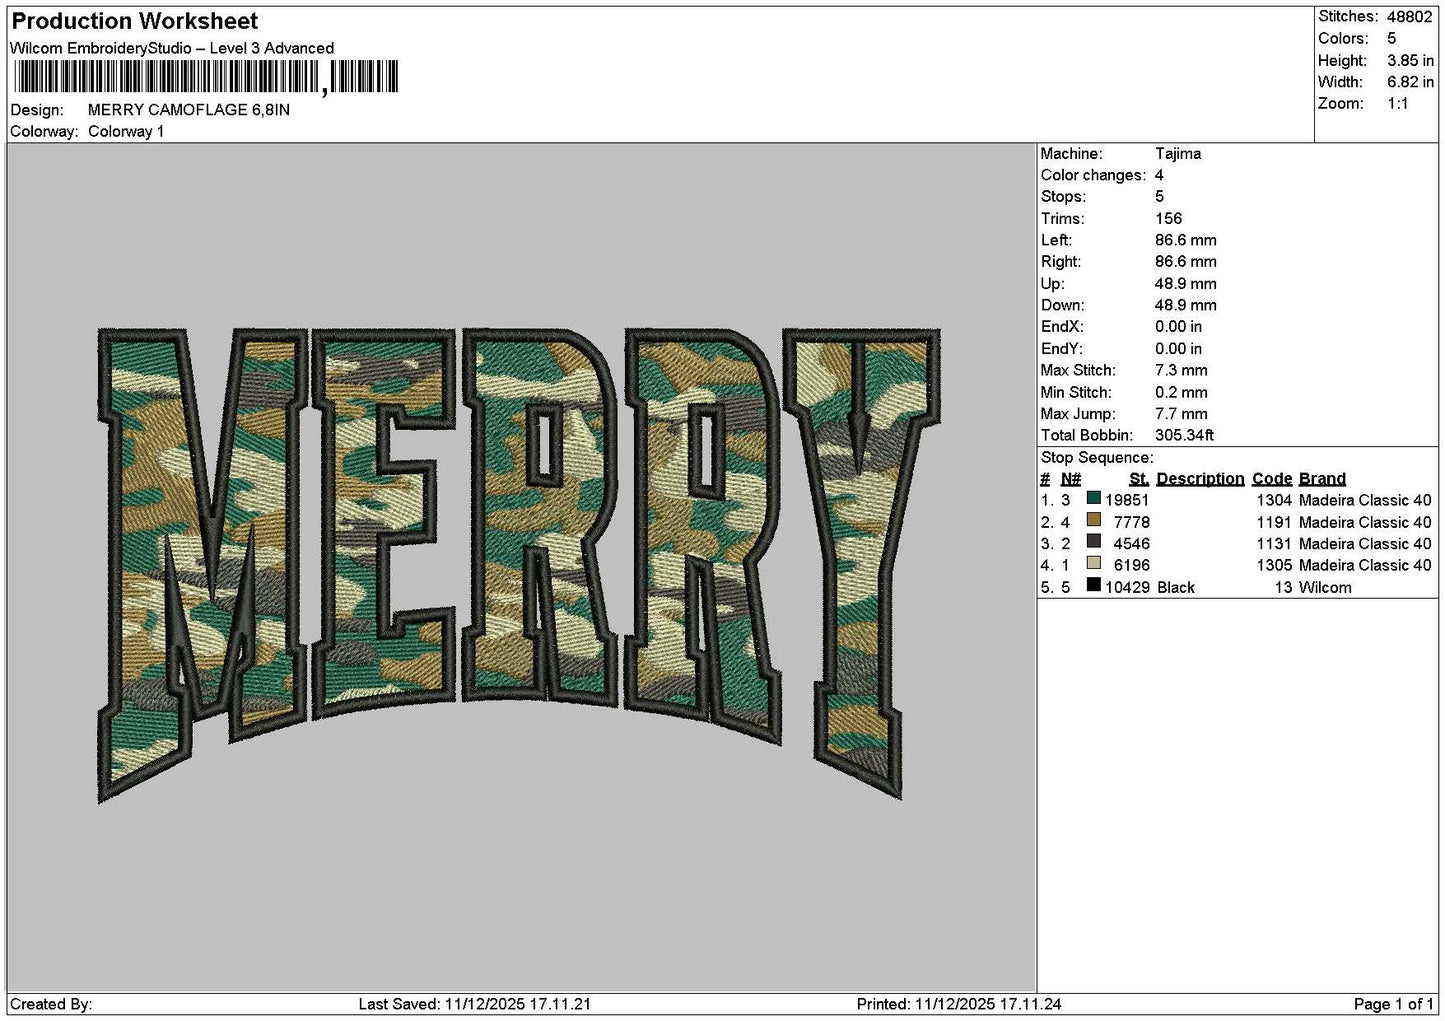Click the Stitches value 48802
This screenshot has height=1021, width=1445.
[1409, 17]
